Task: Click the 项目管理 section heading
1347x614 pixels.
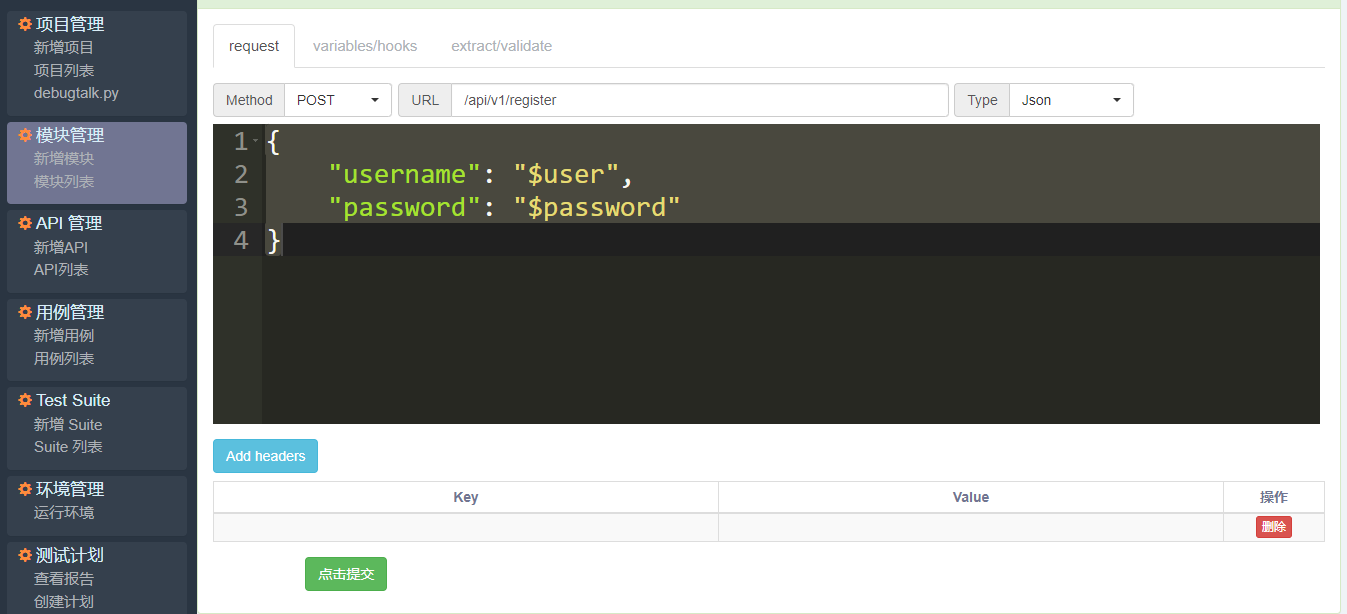Action: pos(70,24)
